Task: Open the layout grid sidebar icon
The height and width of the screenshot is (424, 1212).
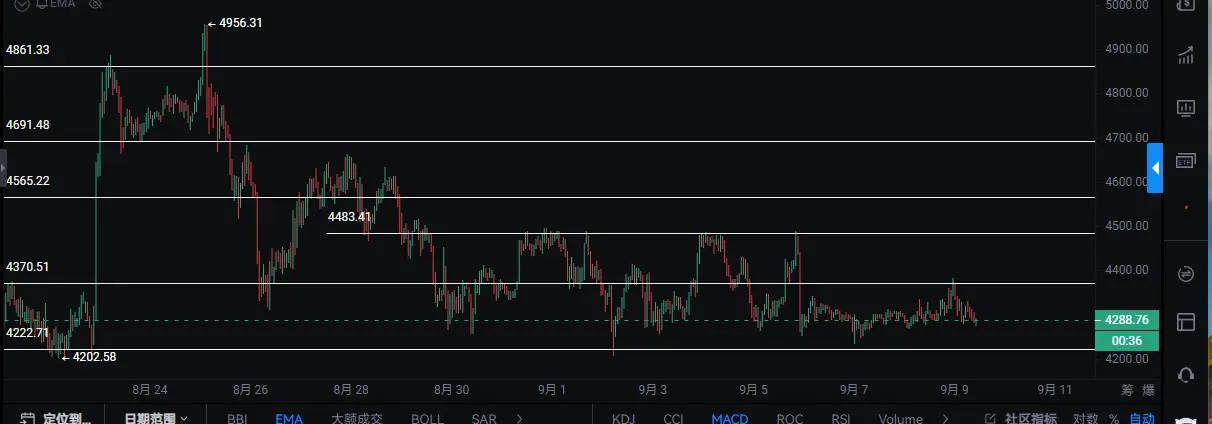Action: coord(1186,322)
